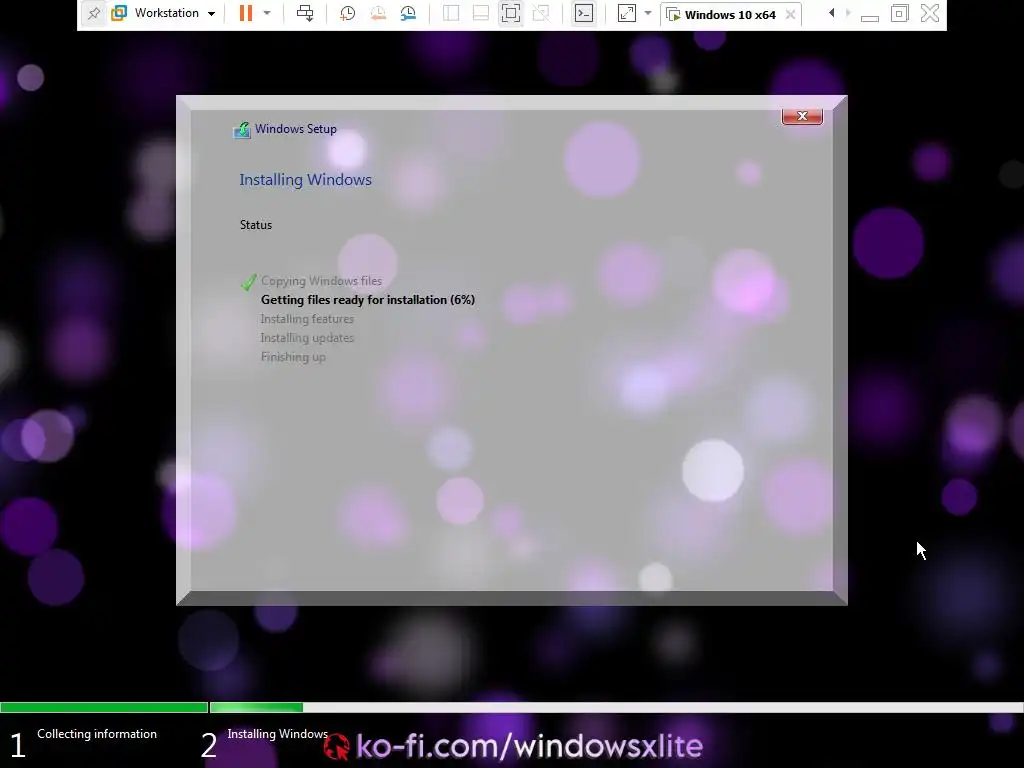Go to the next tab arrow
Image resolution: width=1024 pixels, height=768 pixels.
pyautogui.click(x=848, y=13)
